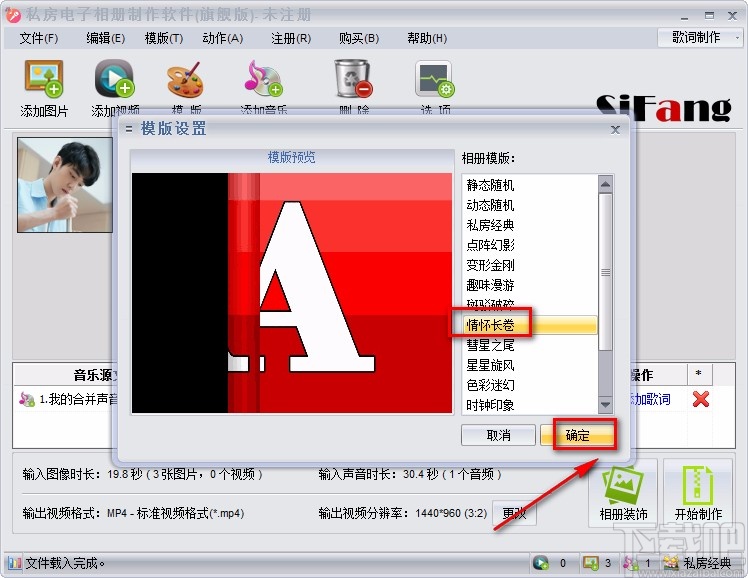748x578 pixels.
Task: Click the template list scrollbar thumb
Action: 605,272
